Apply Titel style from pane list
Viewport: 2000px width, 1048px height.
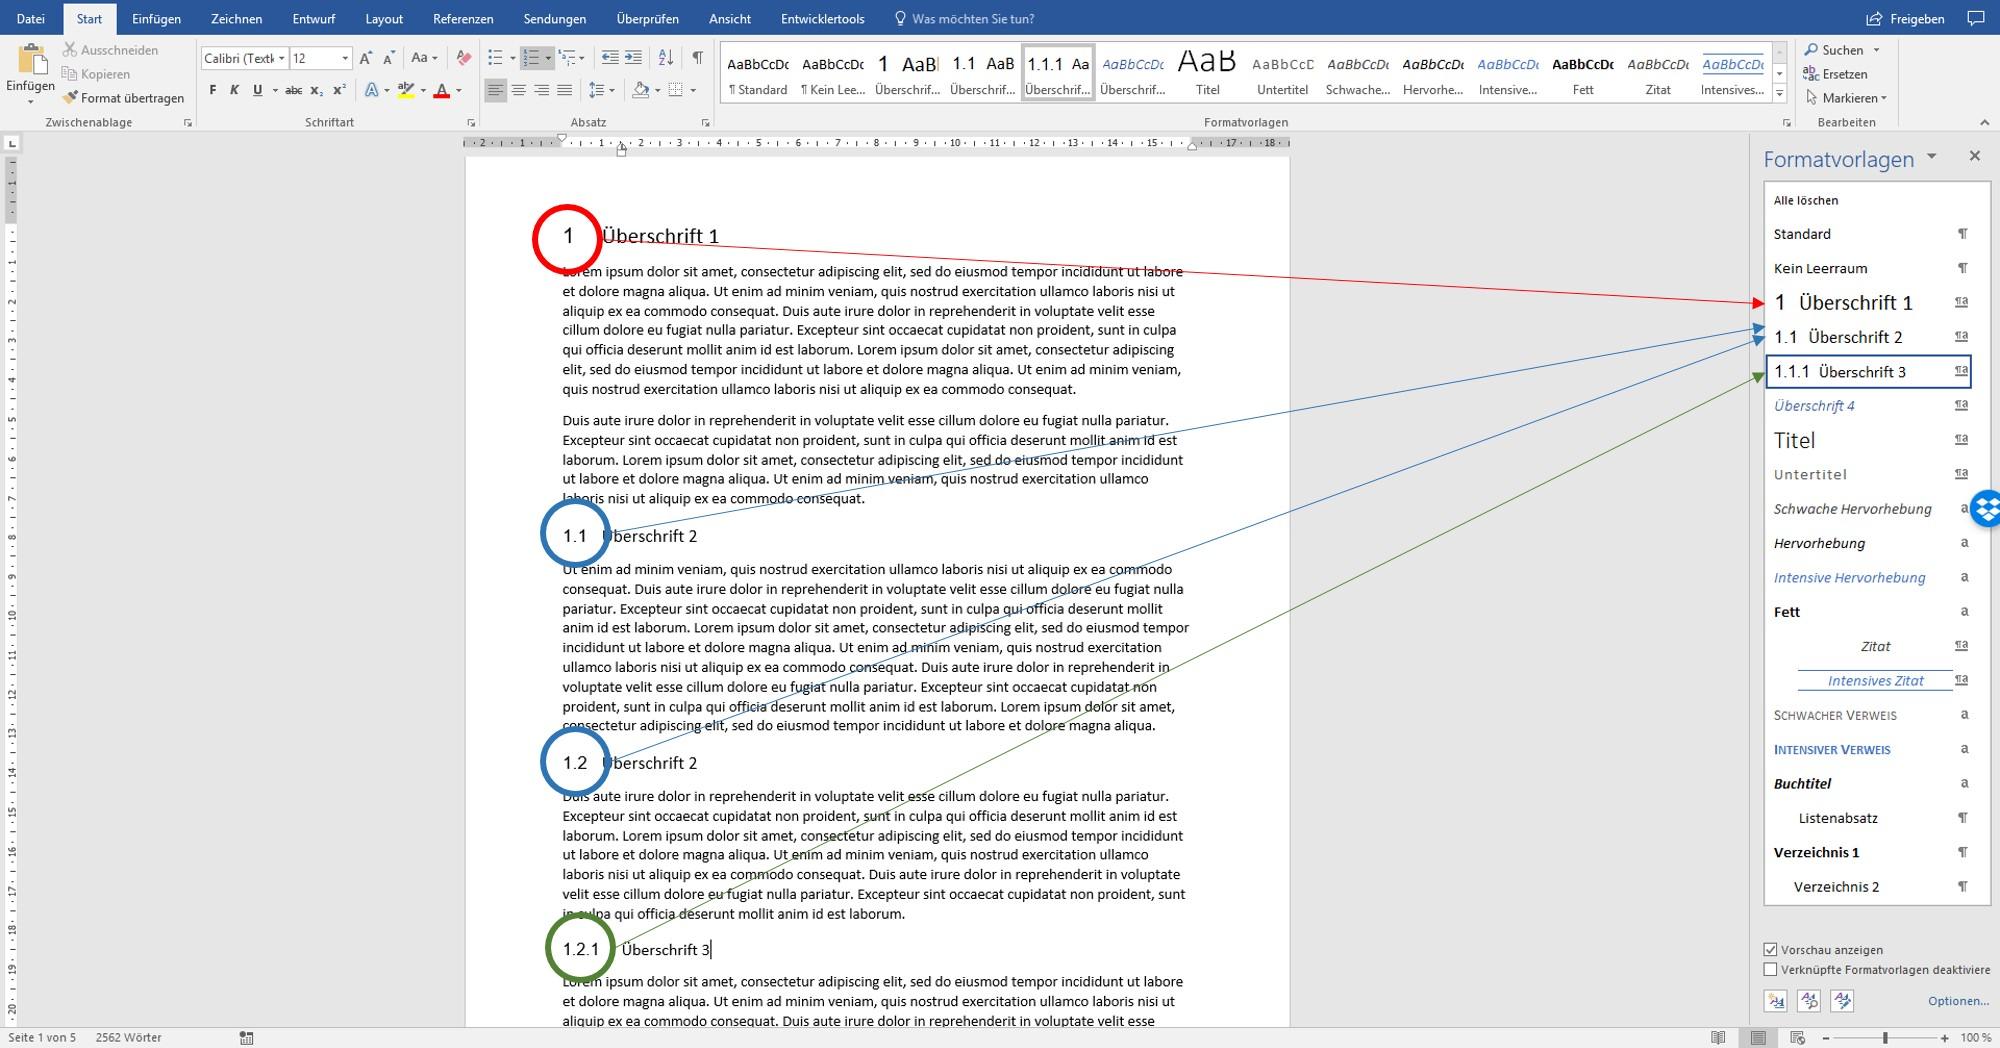coord(1870,440)
